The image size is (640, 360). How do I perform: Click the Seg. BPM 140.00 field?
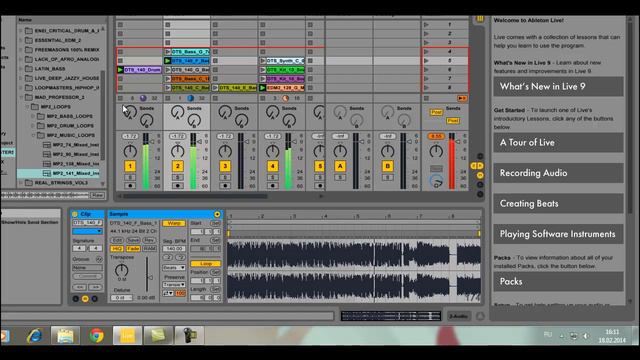[x=174, y=249]
